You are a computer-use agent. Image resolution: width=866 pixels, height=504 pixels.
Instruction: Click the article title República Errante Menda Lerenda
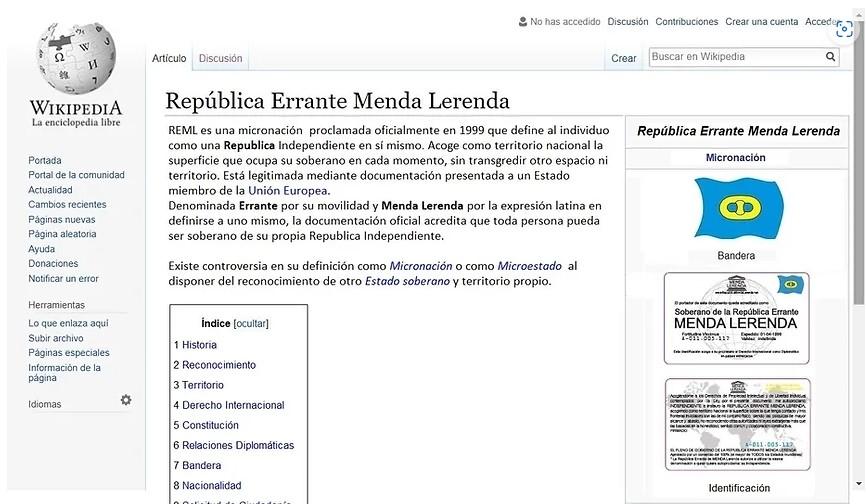click(337, 101)
